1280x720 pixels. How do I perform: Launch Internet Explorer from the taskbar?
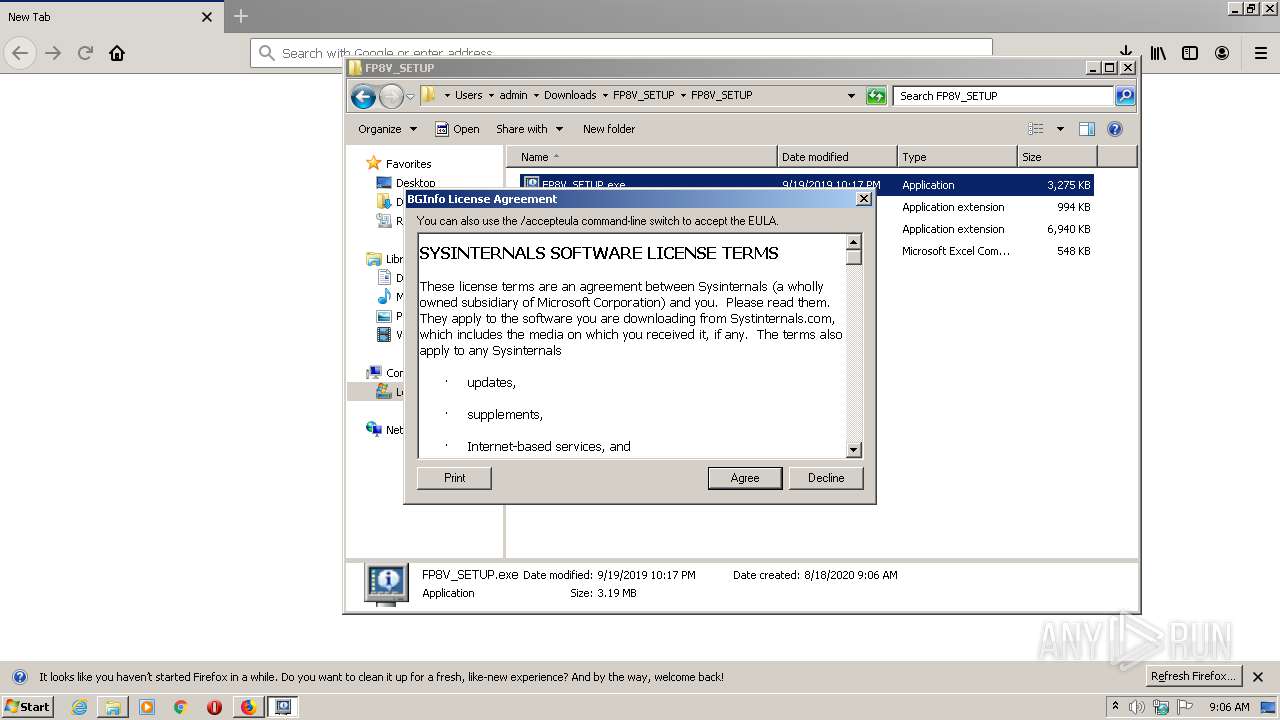click(79, 707)
